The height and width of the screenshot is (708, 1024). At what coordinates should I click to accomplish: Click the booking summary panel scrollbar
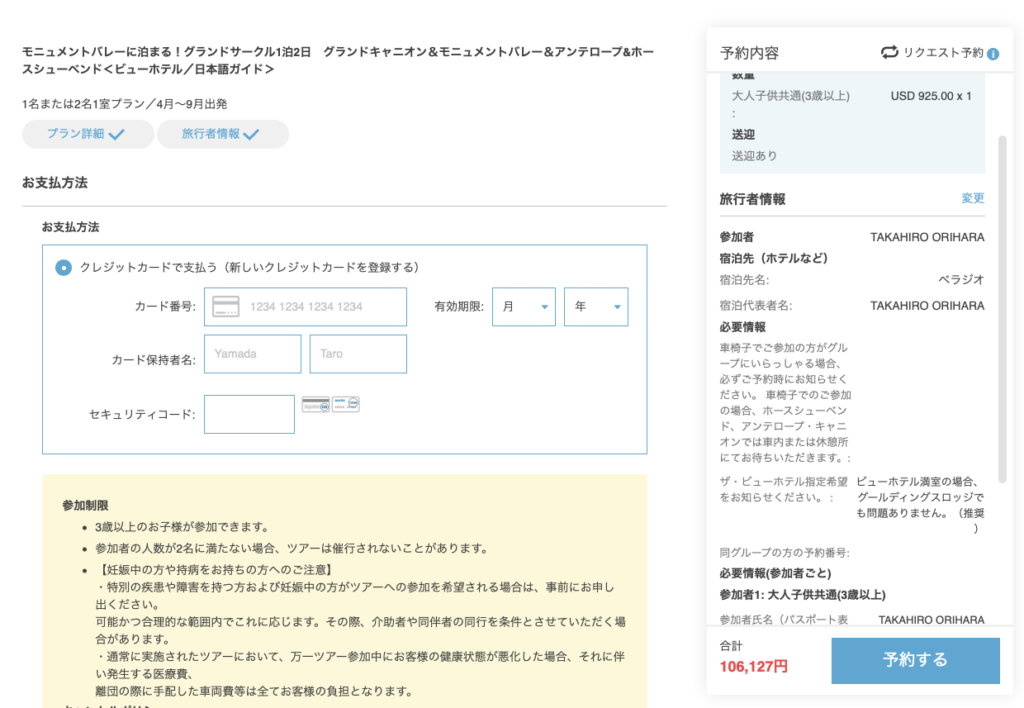(1003, 300)
